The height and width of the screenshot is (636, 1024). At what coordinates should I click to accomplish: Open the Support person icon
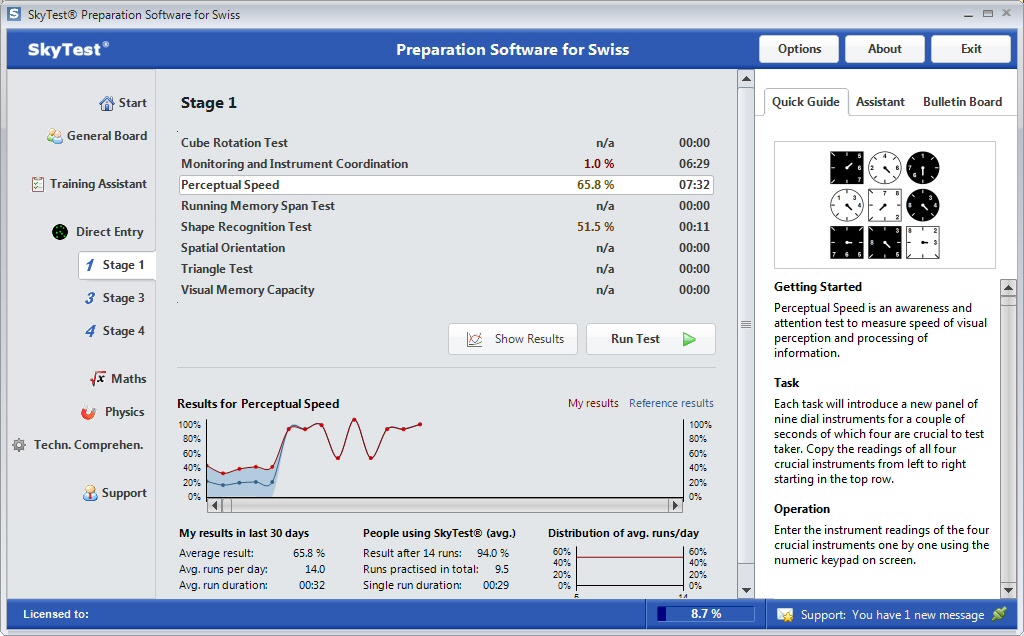coord(90,493)
